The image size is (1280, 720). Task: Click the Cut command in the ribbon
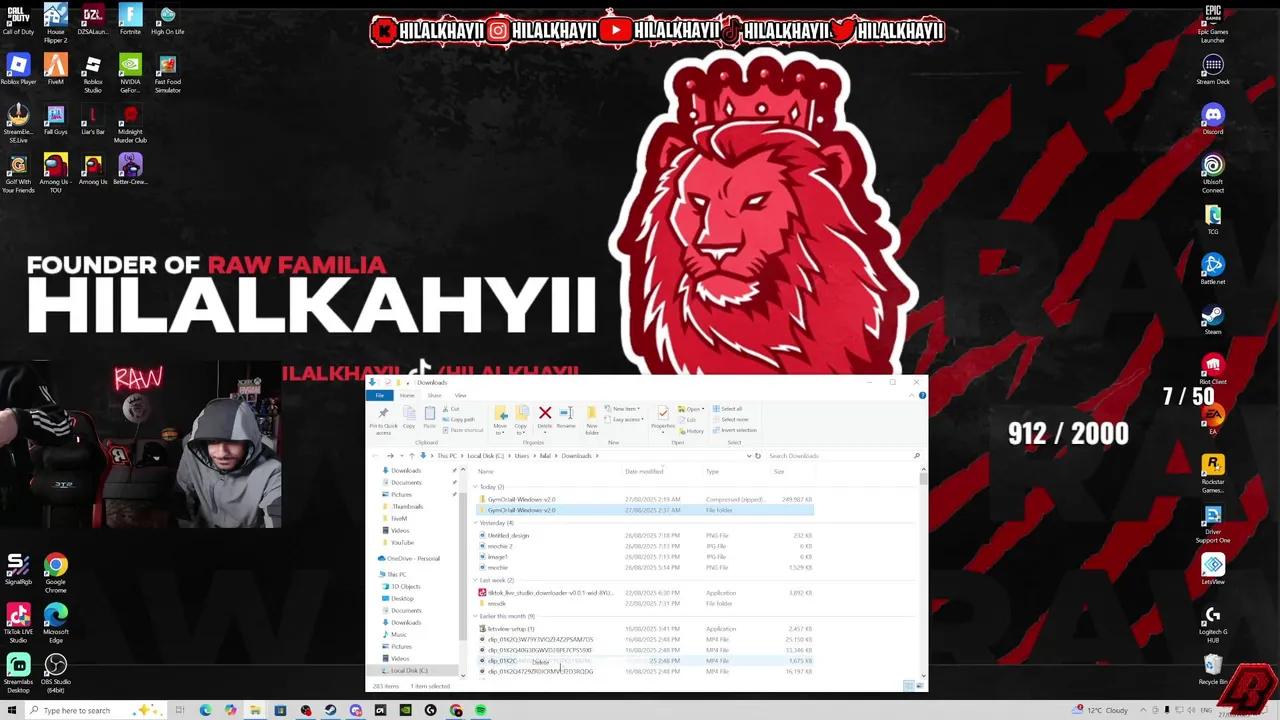tap(451, 409)
